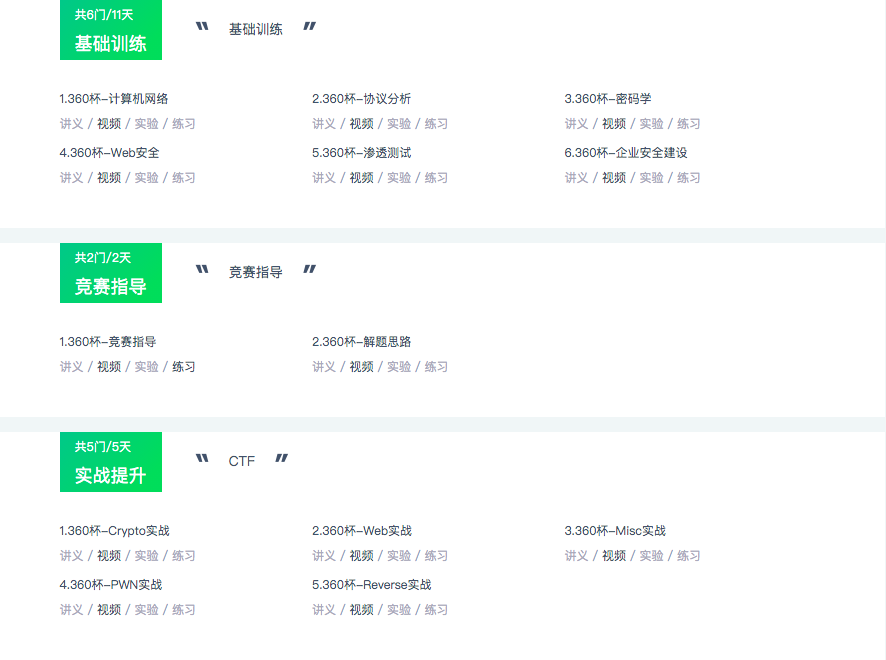Open 实验 for 5.360杯–Reverse实战
886x660 pixels.
click(x=399, y=610)
